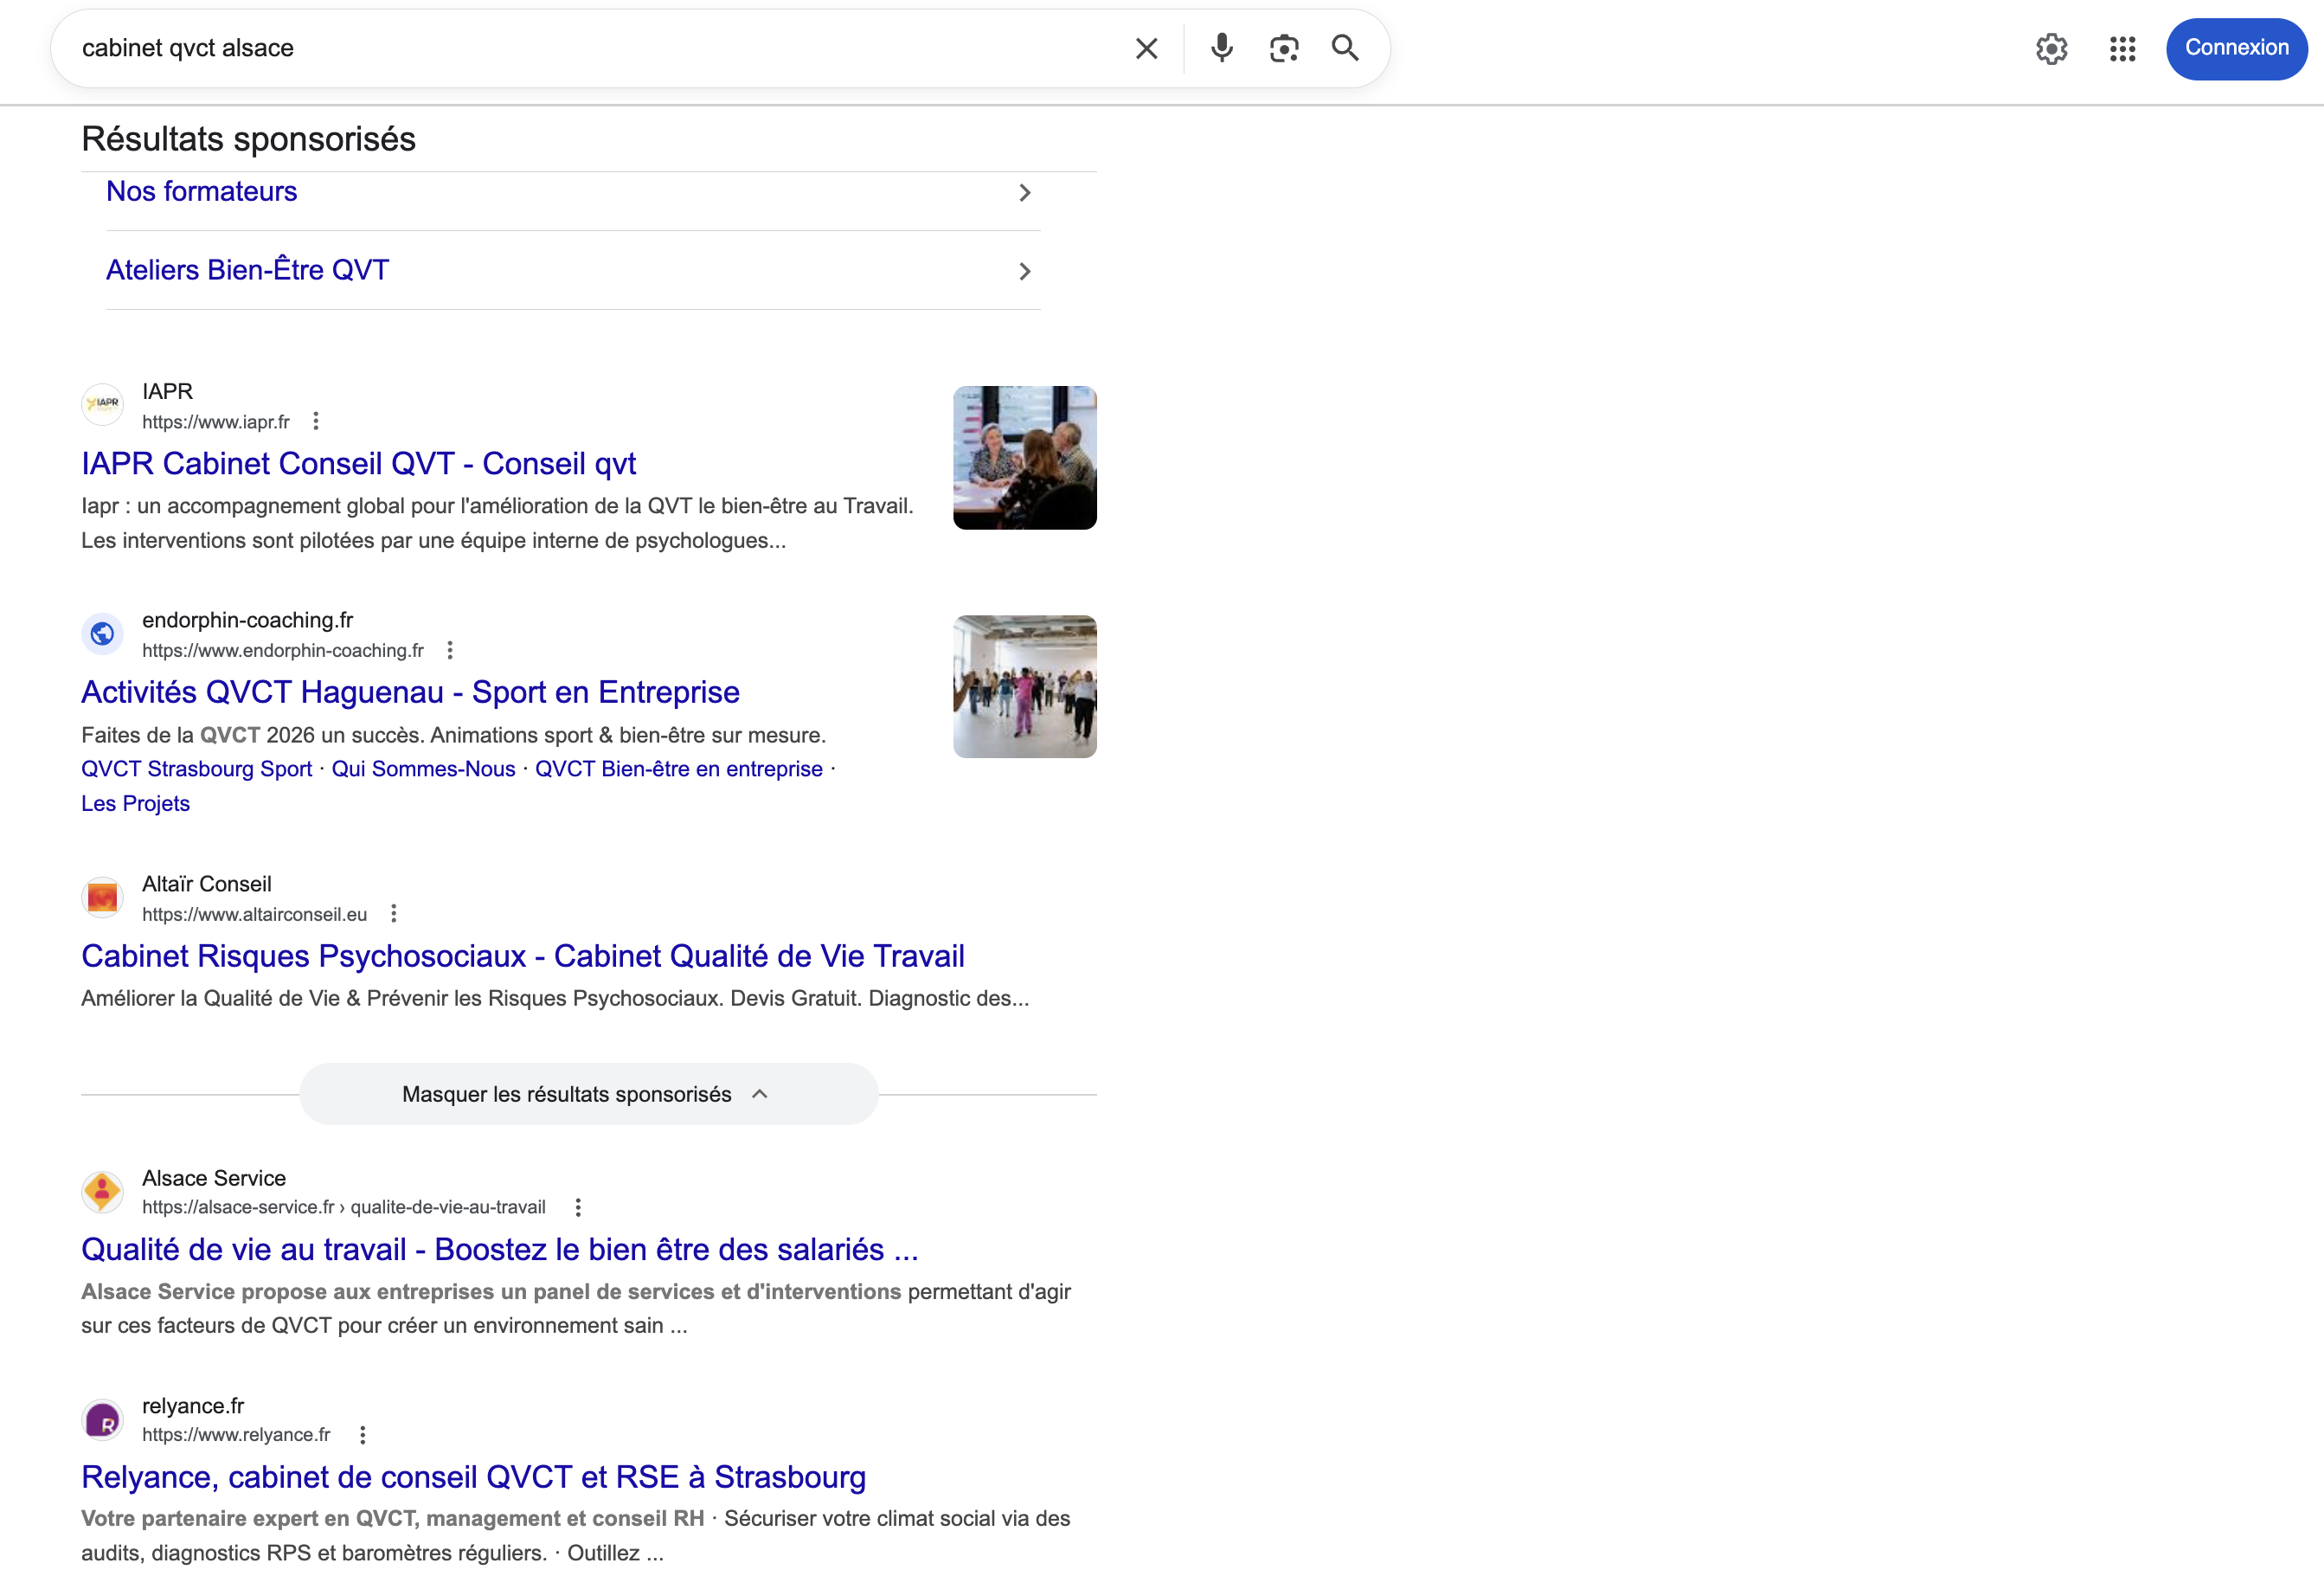The height and width of the screenshot is (1589, 2324).
Task: Click the 'Altaïr Conseil' site name
Action: (x=206, y=884)
